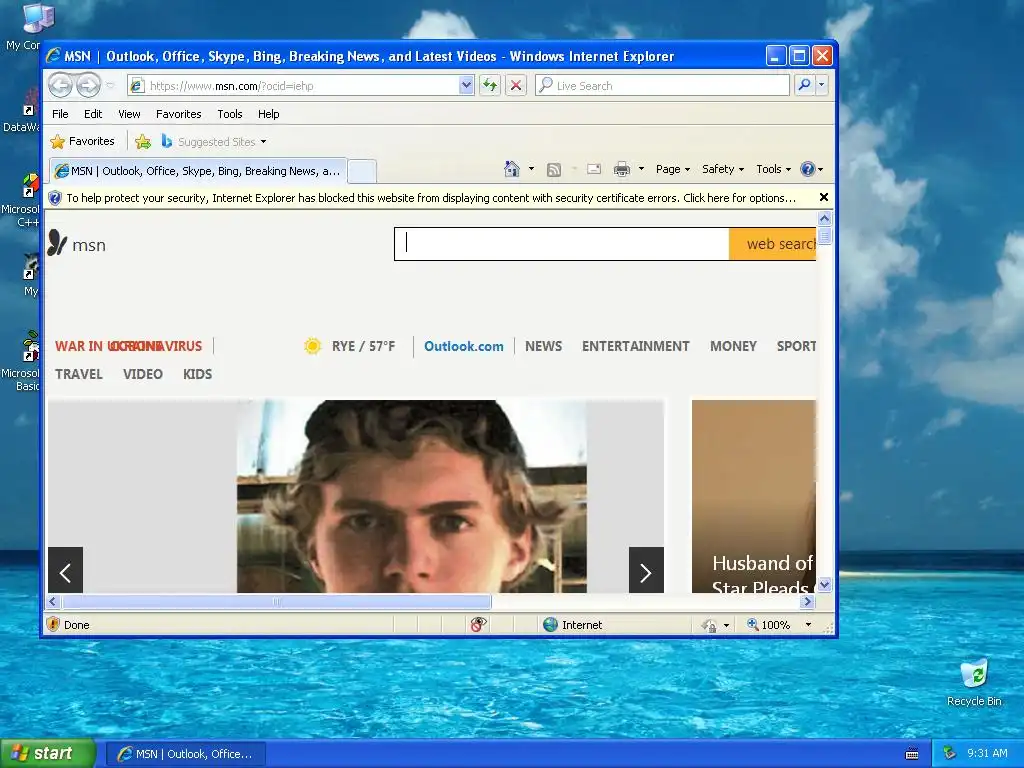The width and height of the screenshot is (1024, 768).
Task: Click the zoom level 100% magnifier
Action: pos(753,624)
